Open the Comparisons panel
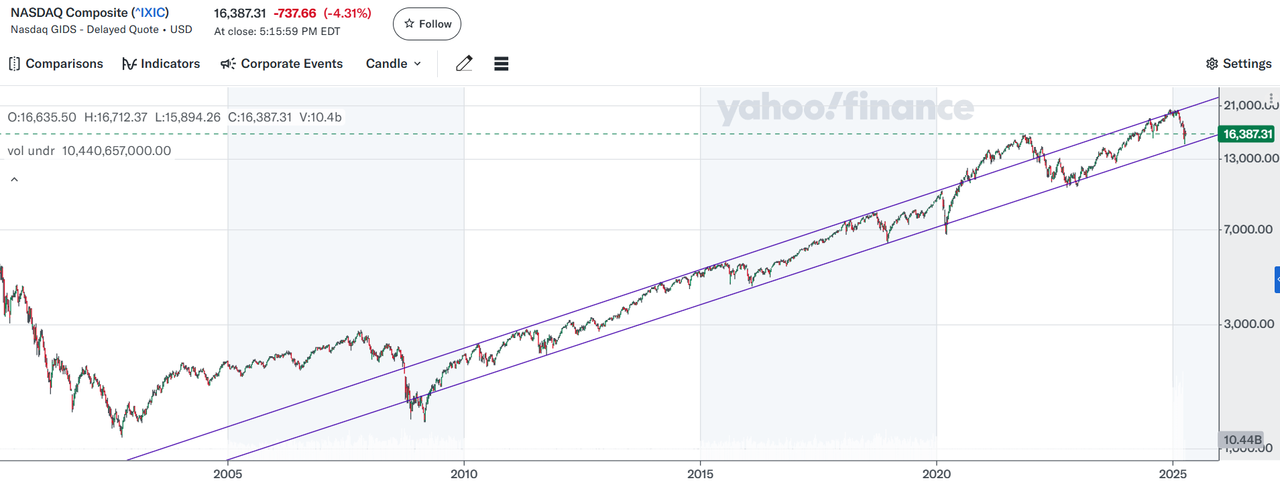The height and width of the screenshot is (481, 1280). click(x=56, y=64)
